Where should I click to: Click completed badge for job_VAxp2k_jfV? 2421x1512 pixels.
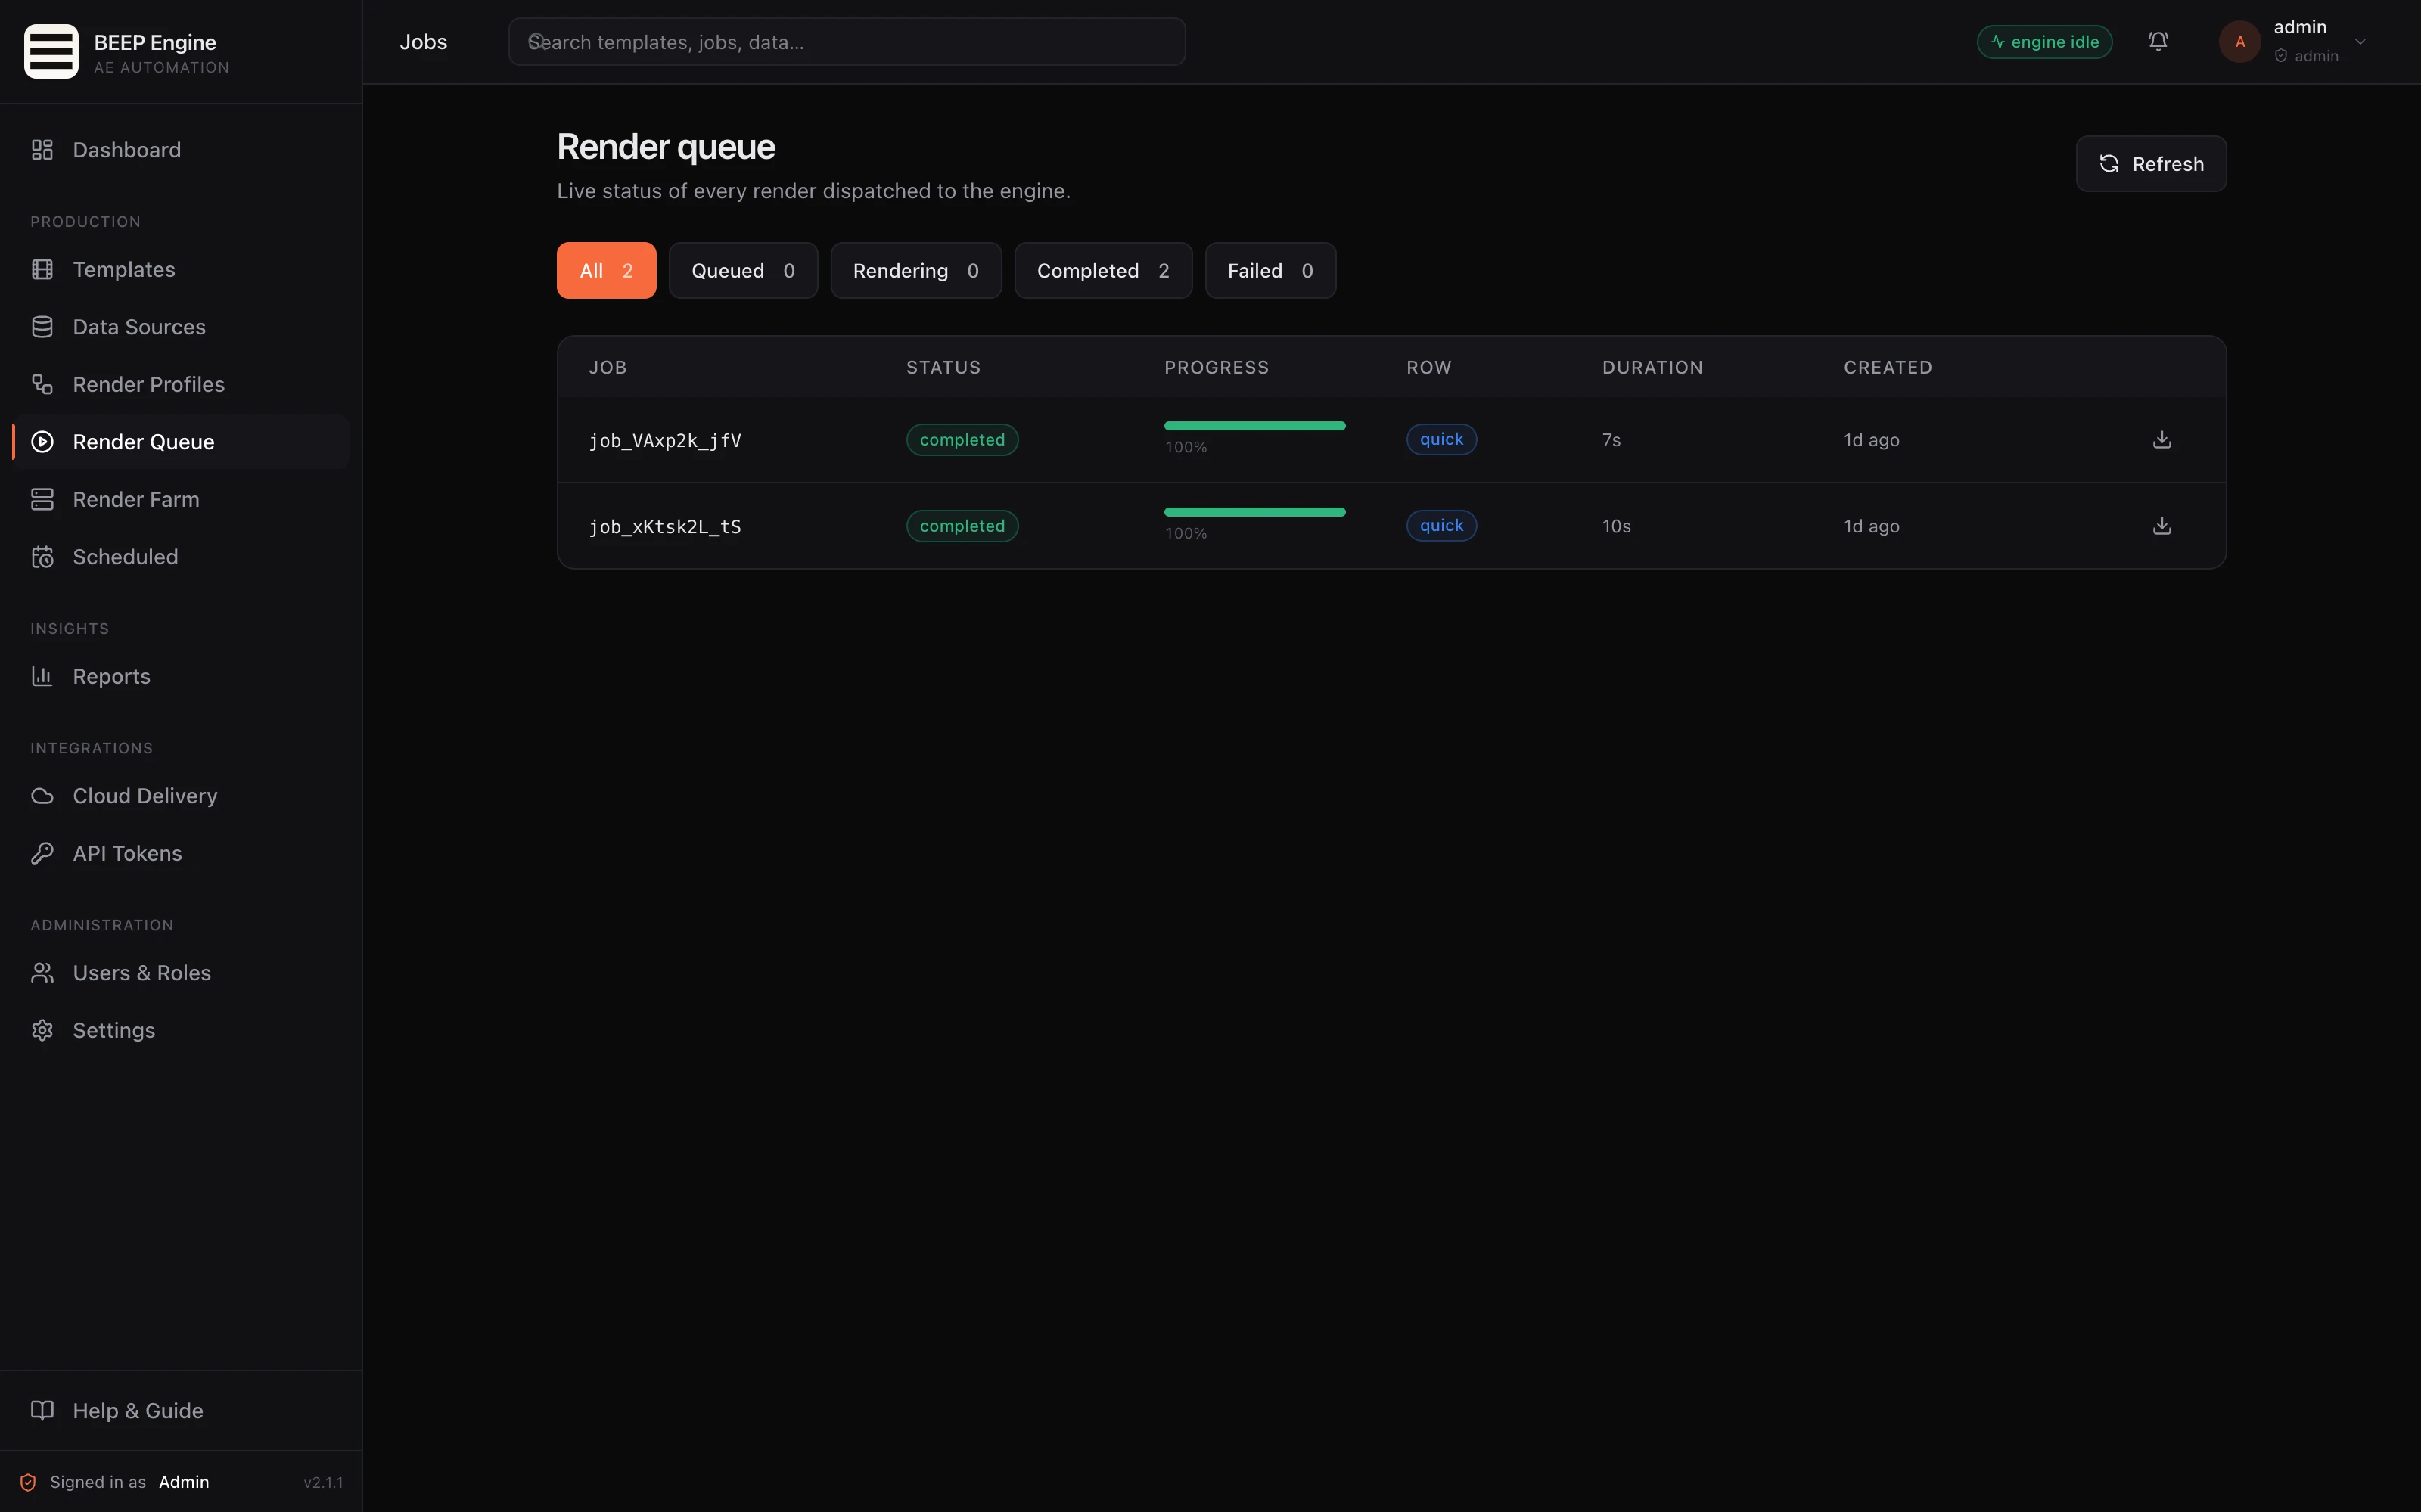[x=962, y=440]
